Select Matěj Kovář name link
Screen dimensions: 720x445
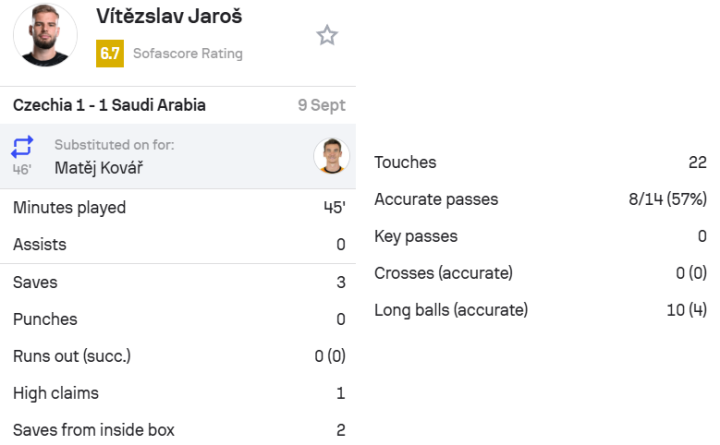[99, 168]
